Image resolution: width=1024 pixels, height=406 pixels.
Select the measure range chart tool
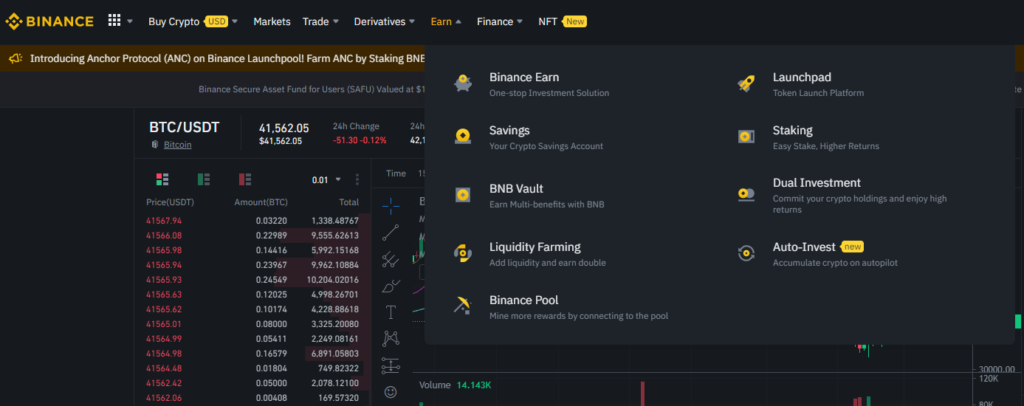tap(391, 366)
